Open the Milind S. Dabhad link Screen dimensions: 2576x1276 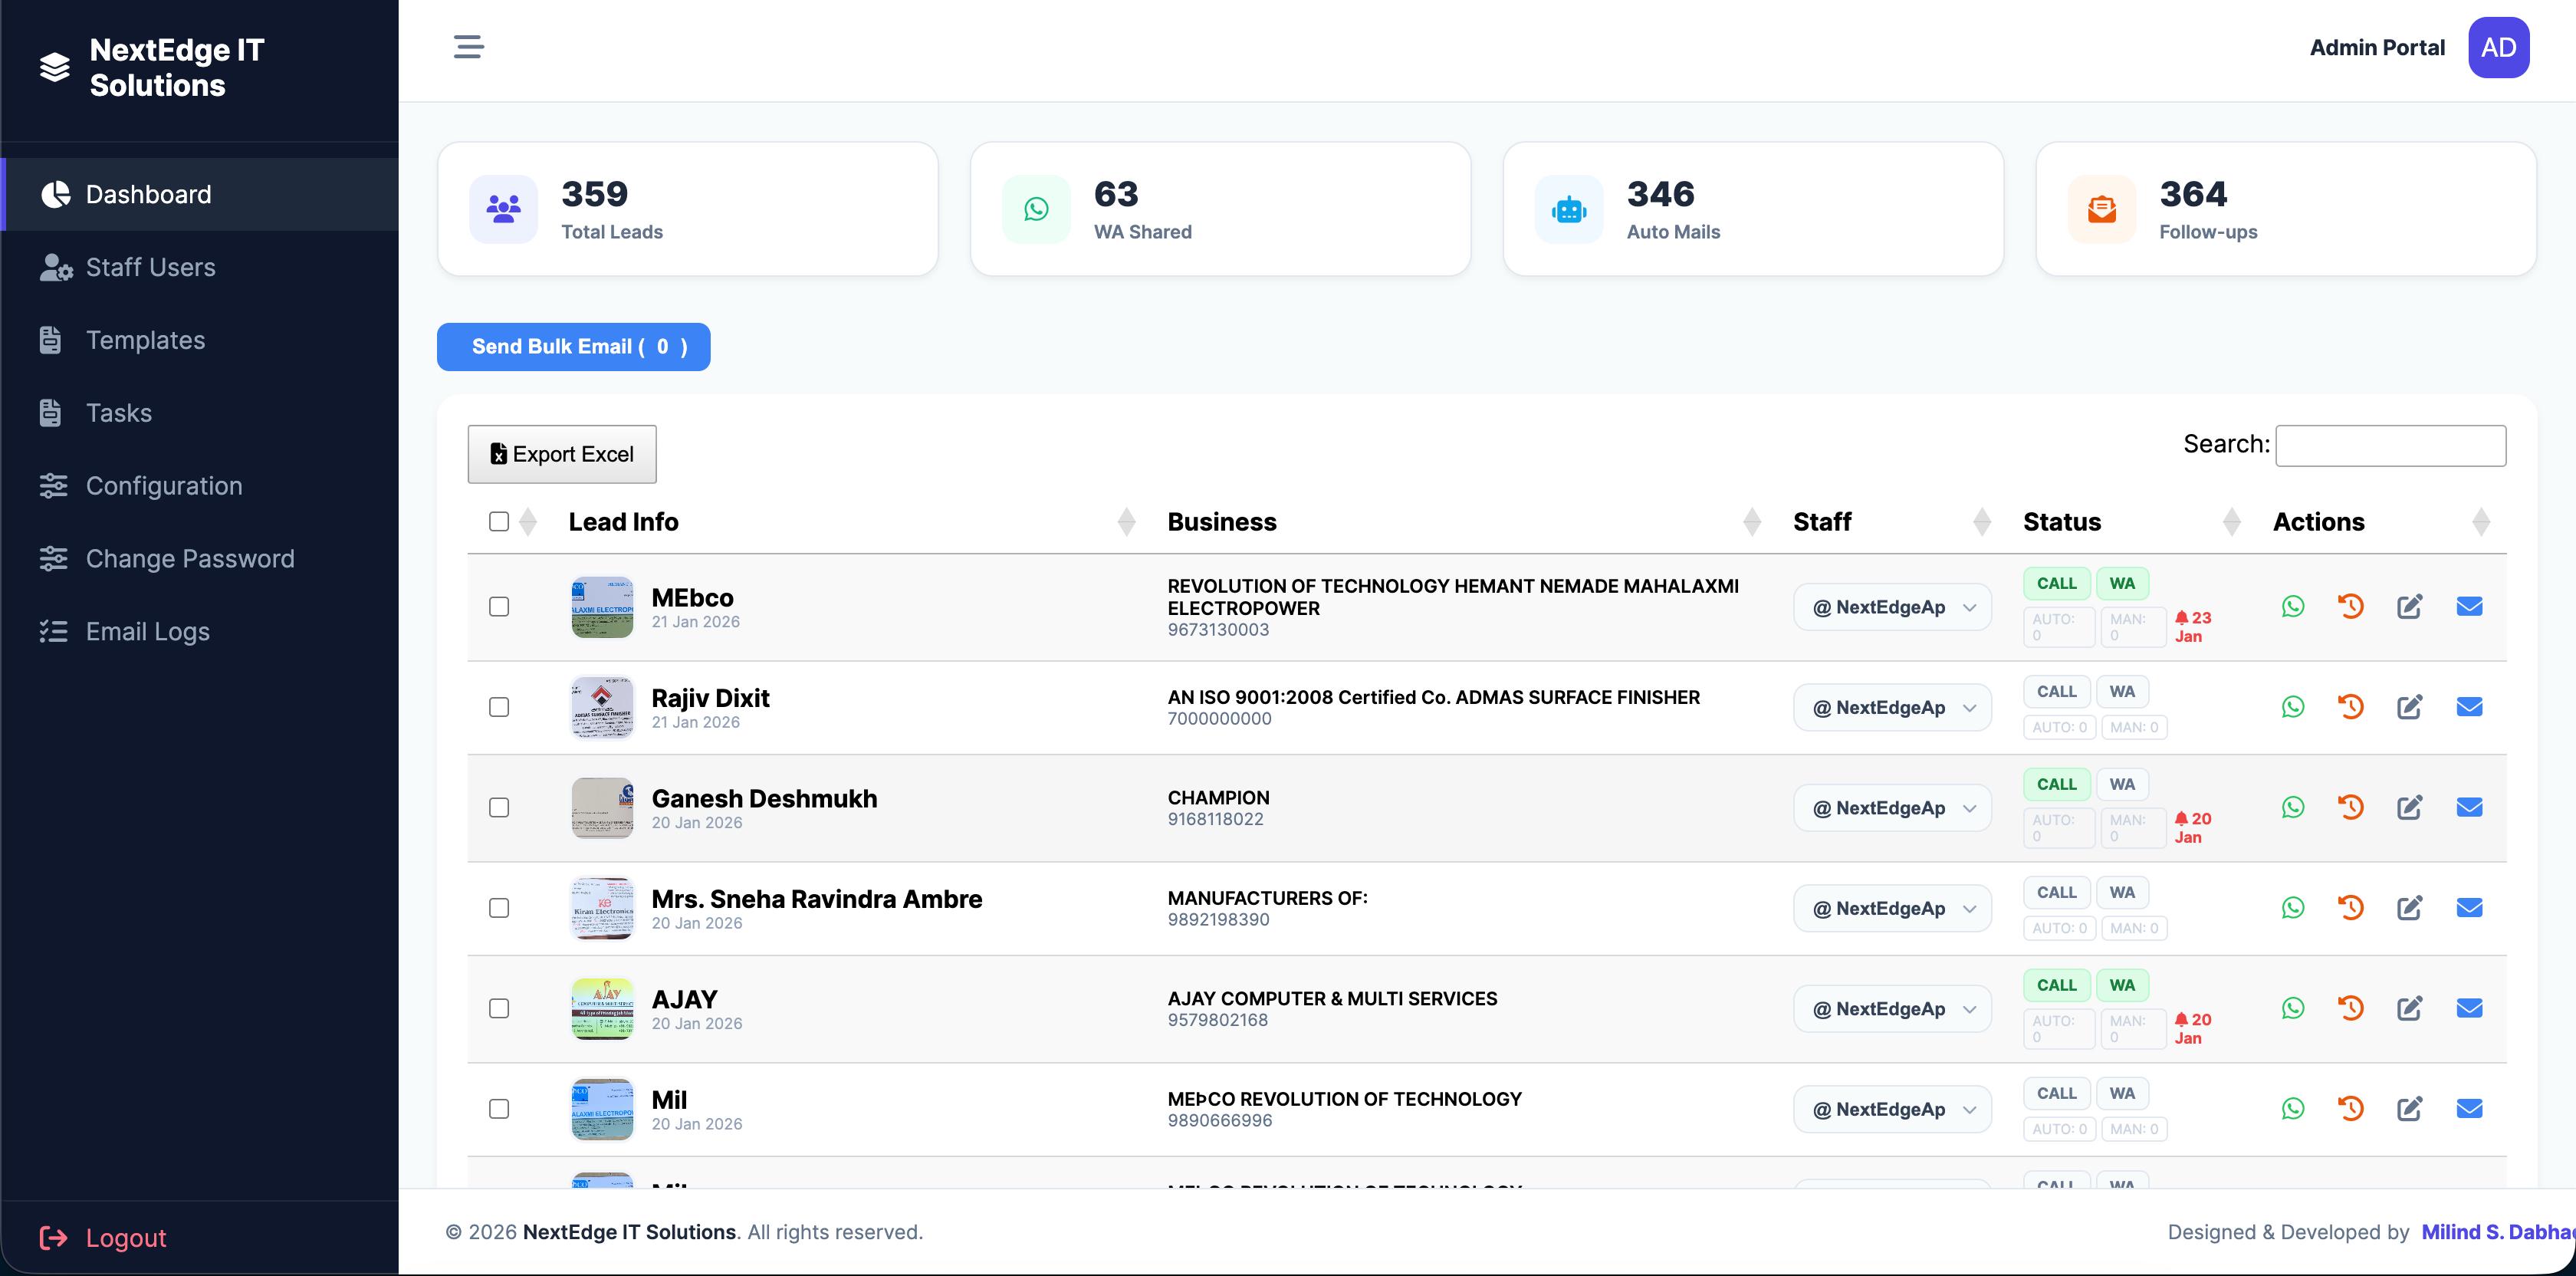(2499, 1231)
